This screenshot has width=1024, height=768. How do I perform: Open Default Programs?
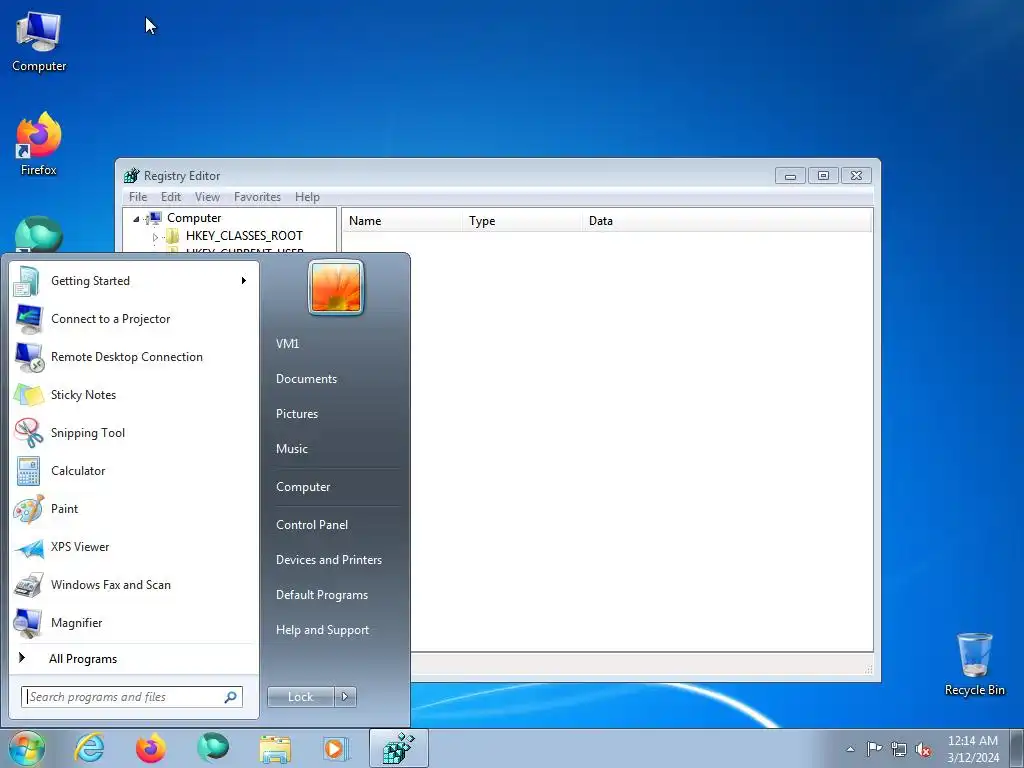tap(321, 595)
